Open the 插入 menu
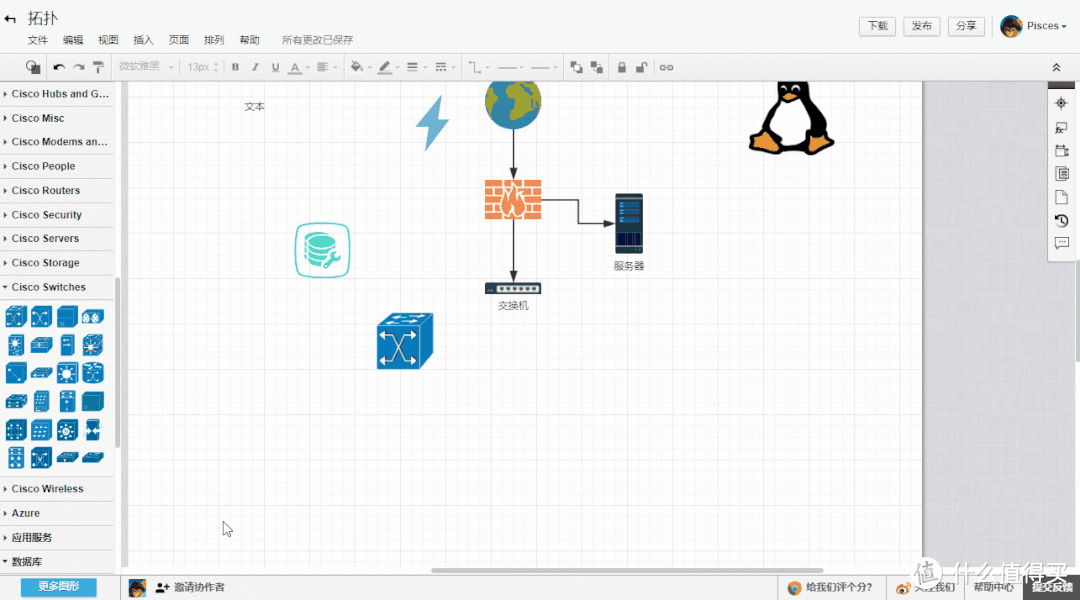The image size is (1080, 600). point(143,40)
